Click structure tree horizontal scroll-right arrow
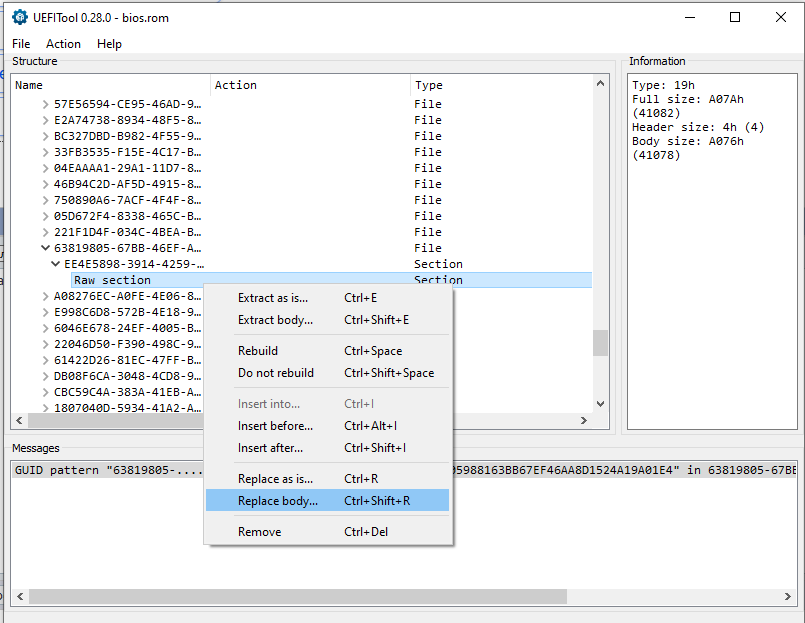 click(584, 420)
